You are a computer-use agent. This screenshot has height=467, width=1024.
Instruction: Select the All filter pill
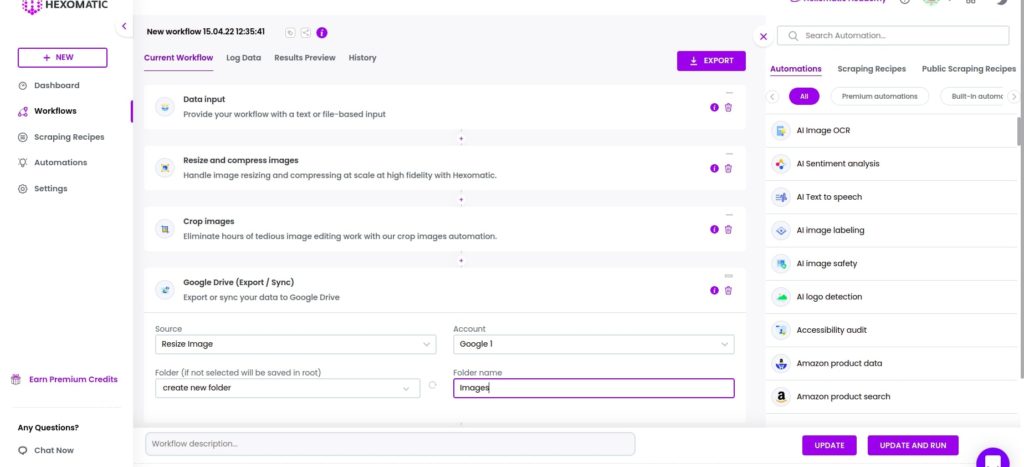[x=804, y=97]
